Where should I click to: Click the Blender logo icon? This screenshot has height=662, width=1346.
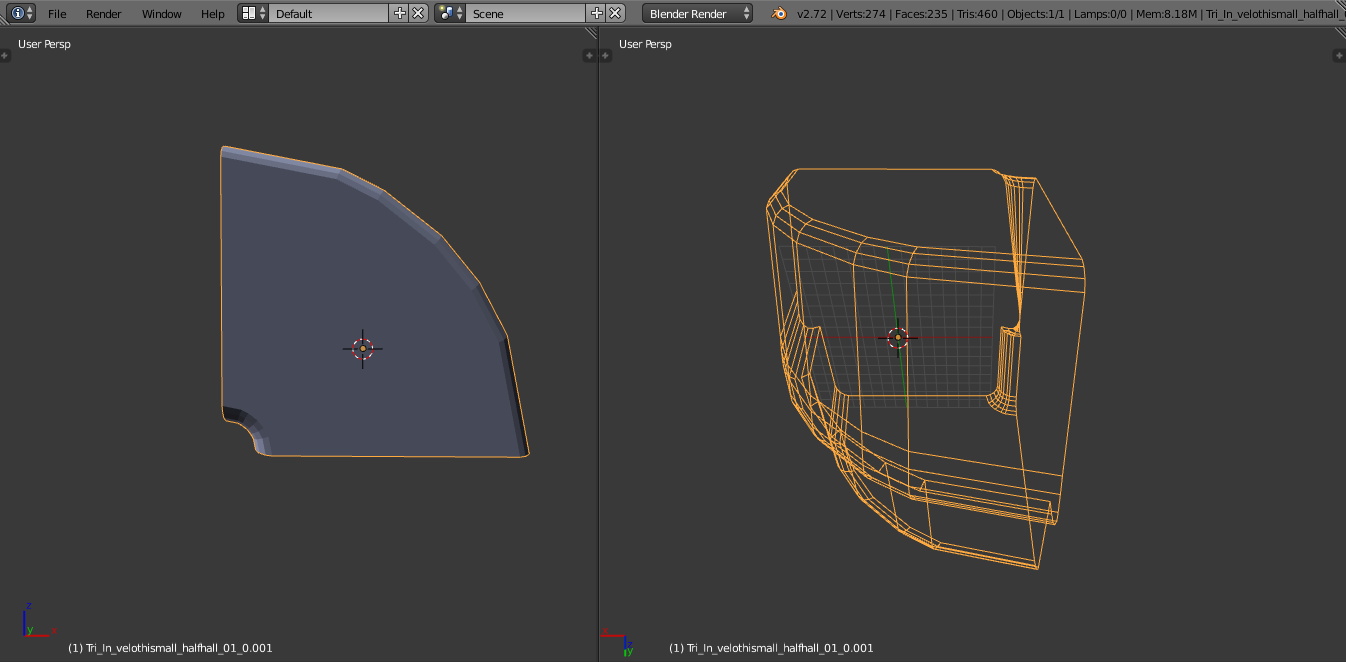[778, 13]
